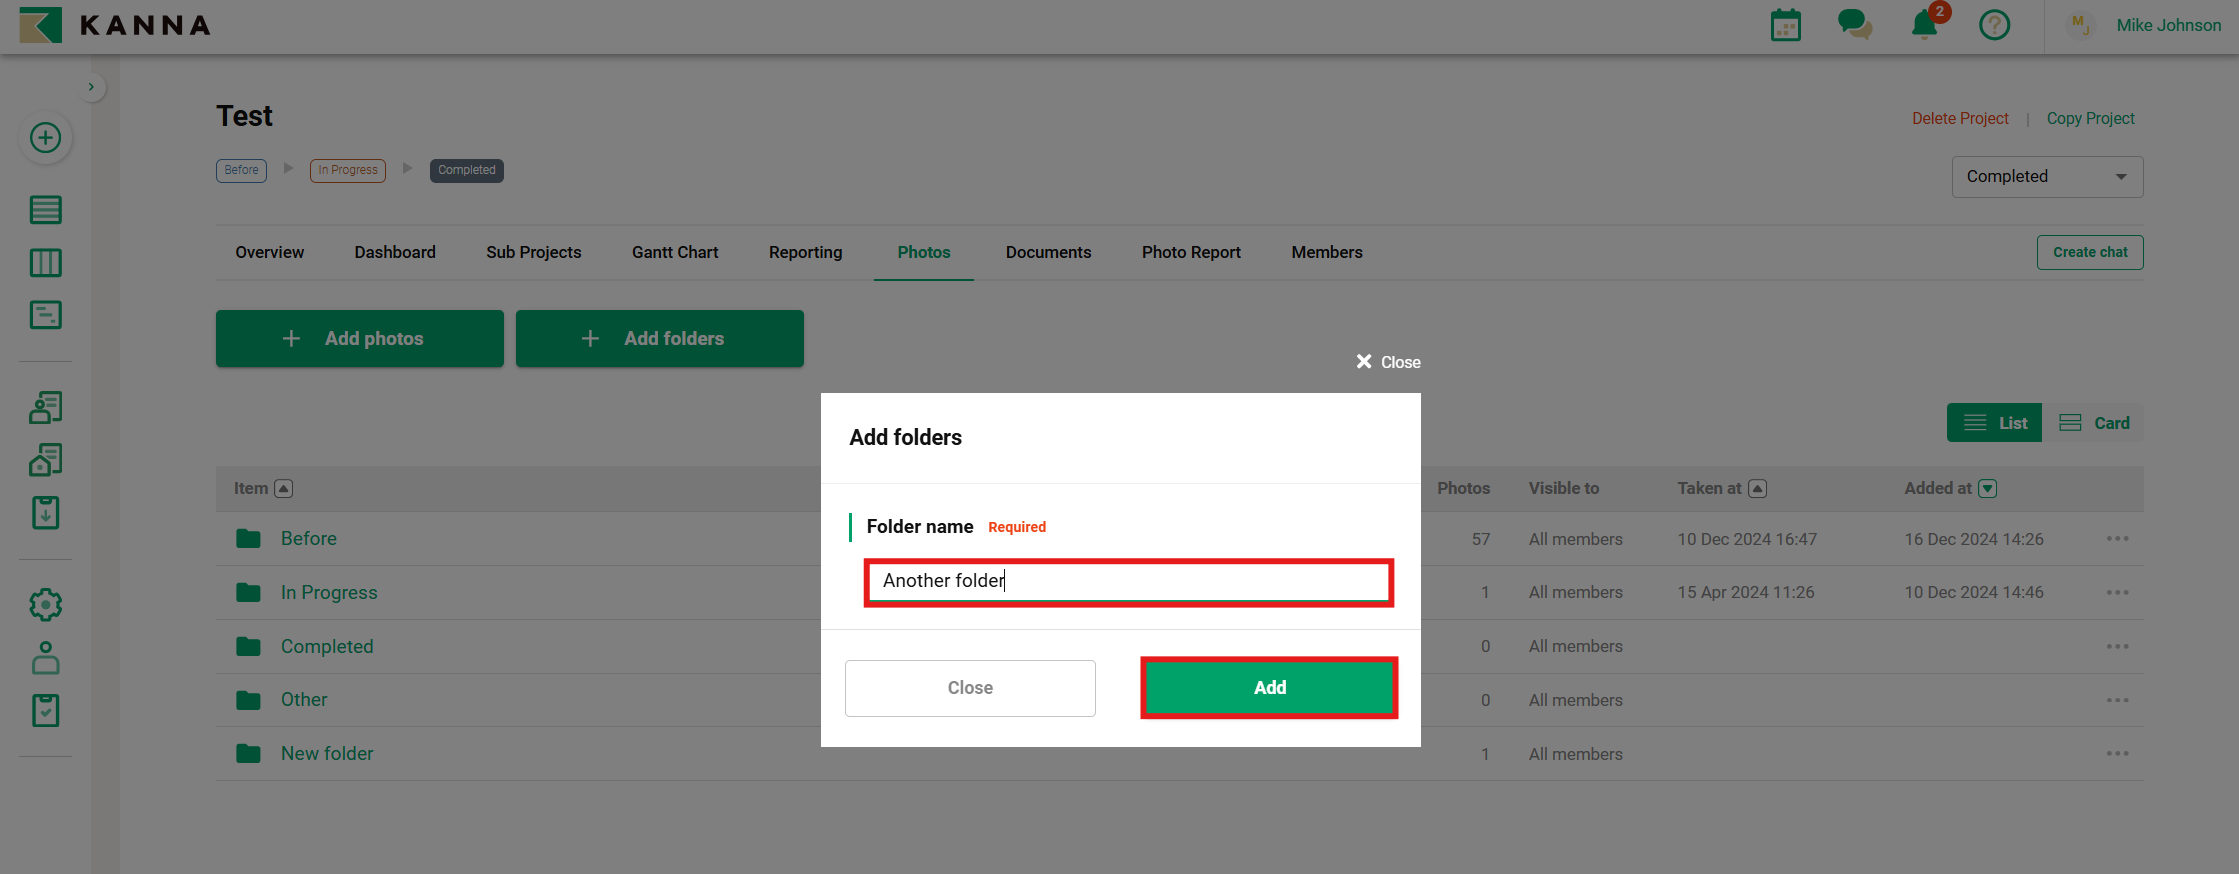Switch to List view
Viewport: 2239px width, 874px height.
[x=1994, y=423]
